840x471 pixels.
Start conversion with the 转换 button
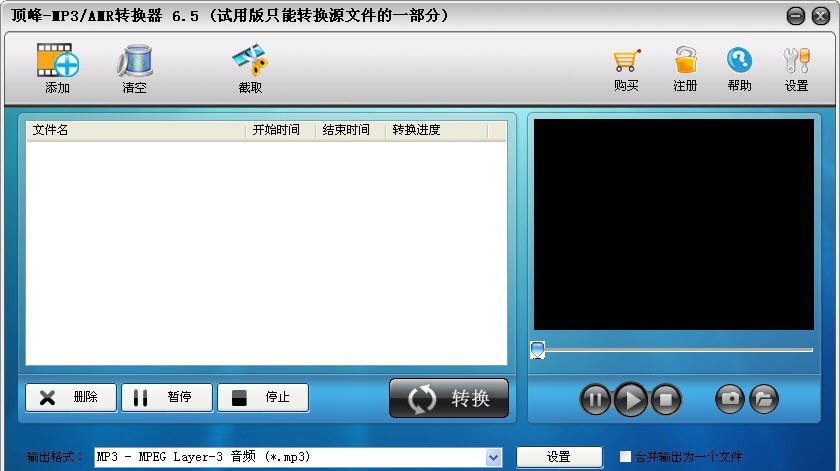pos(449,398)
